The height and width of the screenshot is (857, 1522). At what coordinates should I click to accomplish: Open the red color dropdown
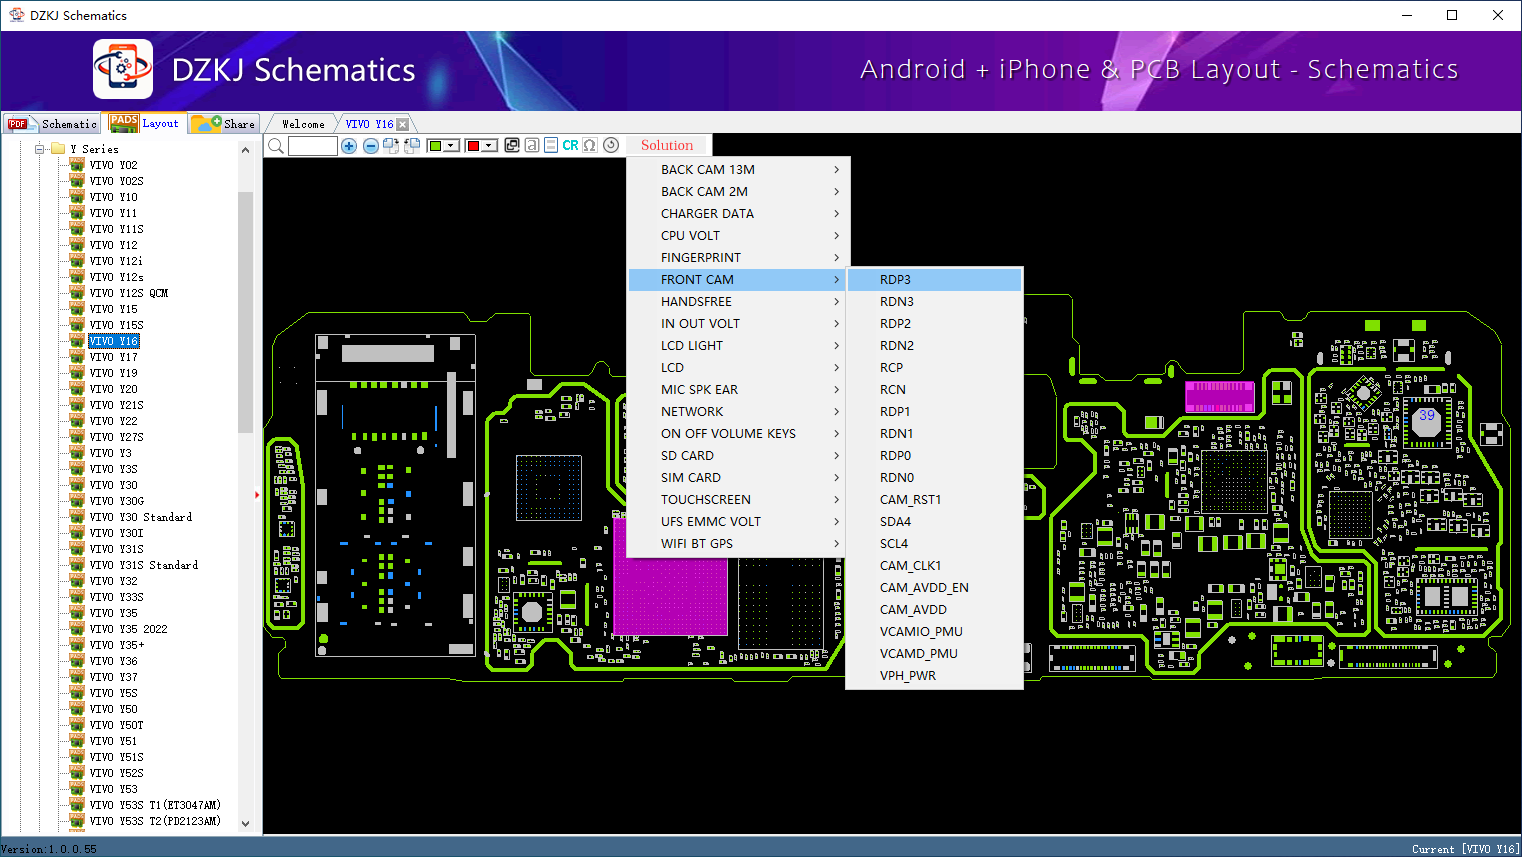489,146
